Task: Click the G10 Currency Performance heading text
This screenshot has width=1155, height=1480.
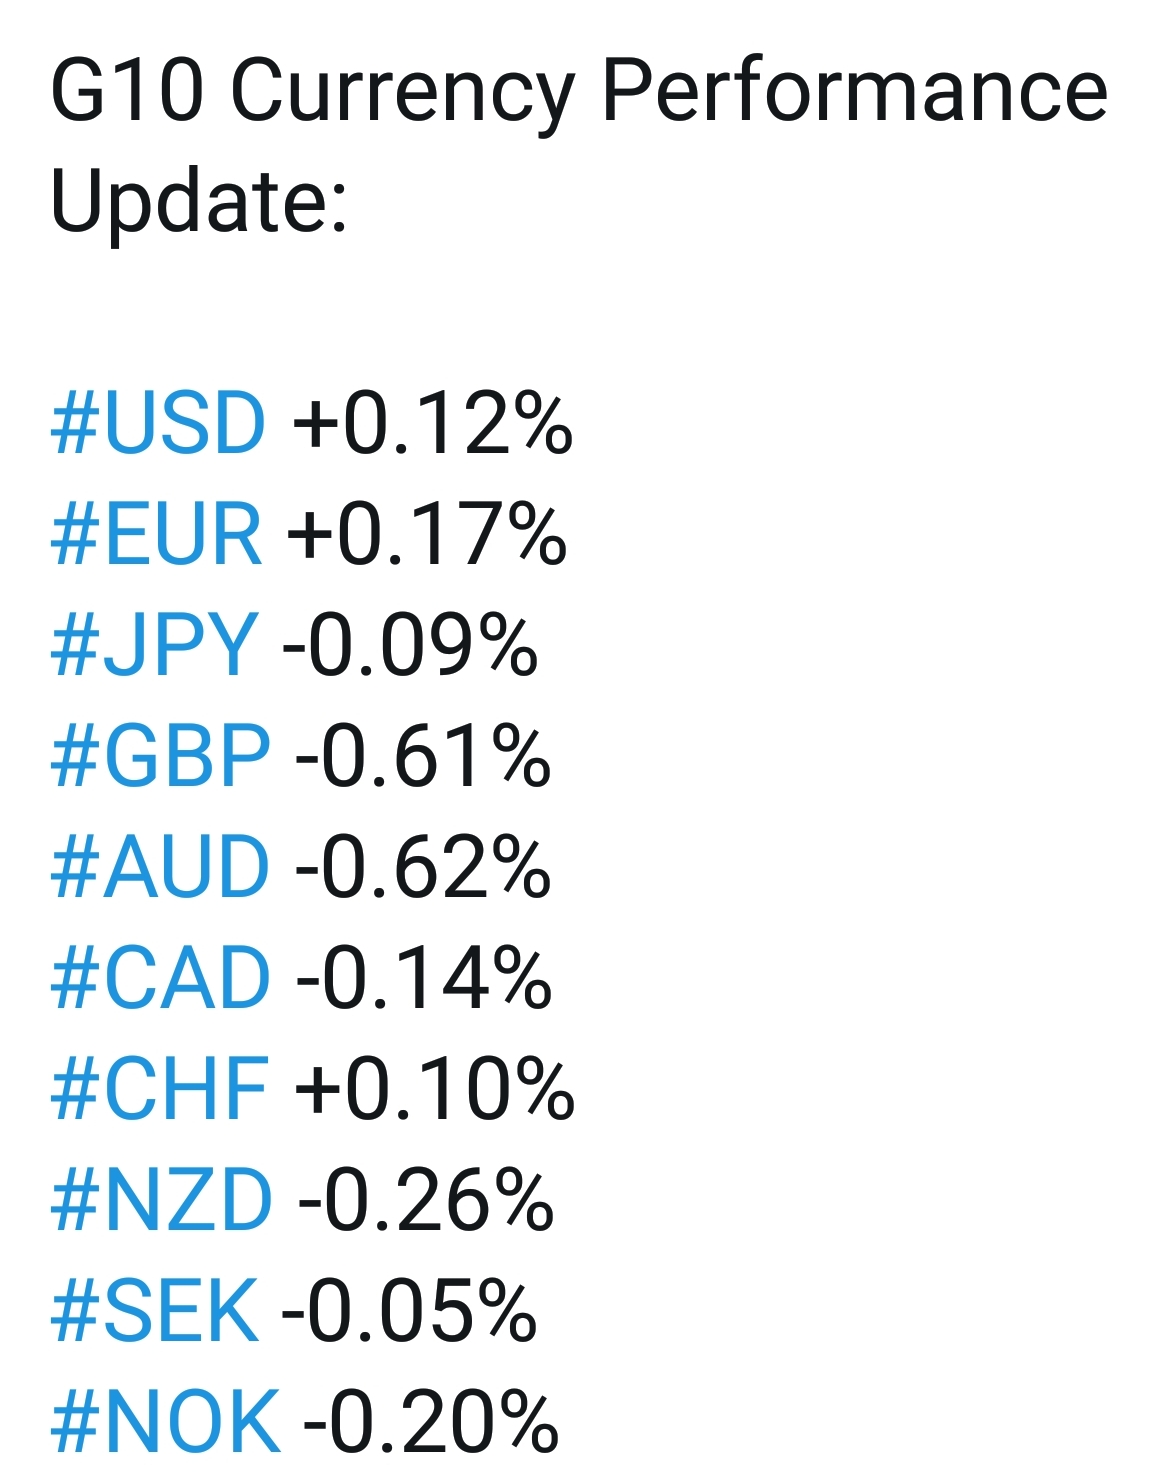Action: coord(579,93)
